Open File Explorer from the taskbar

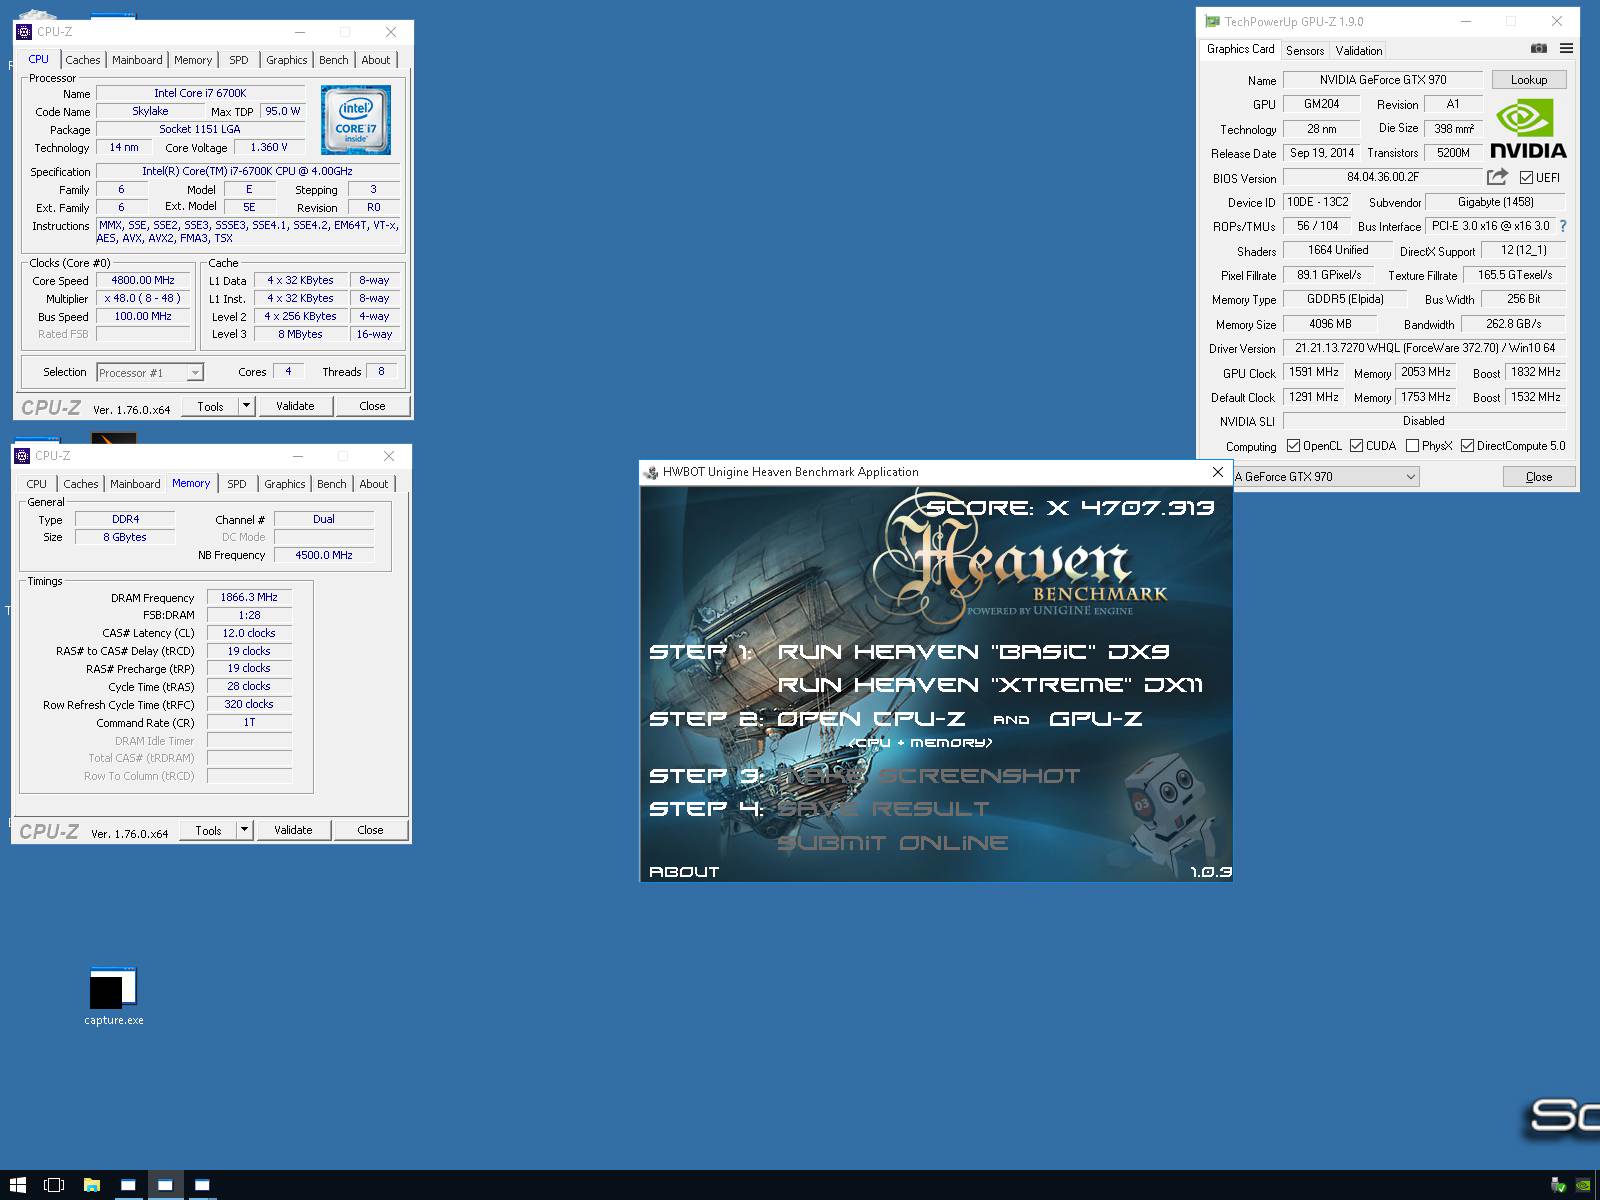(x=91, y=1185)
